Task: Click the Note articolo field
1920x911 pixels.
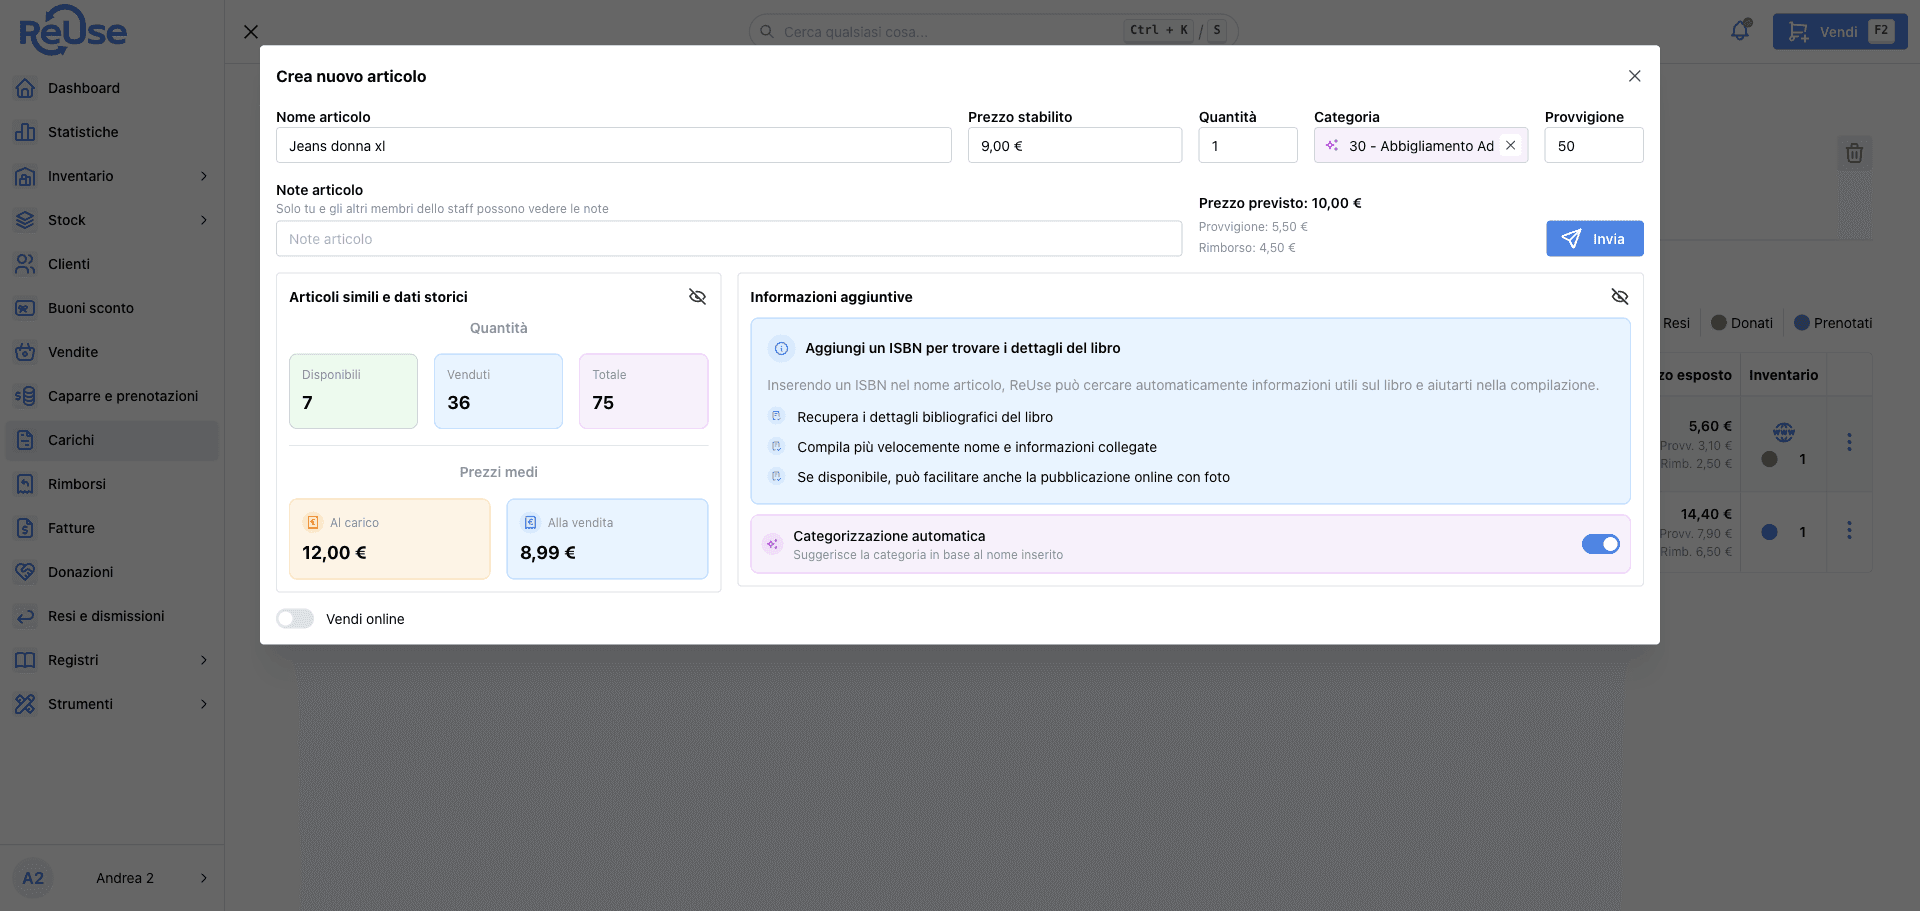Action: 729,239
